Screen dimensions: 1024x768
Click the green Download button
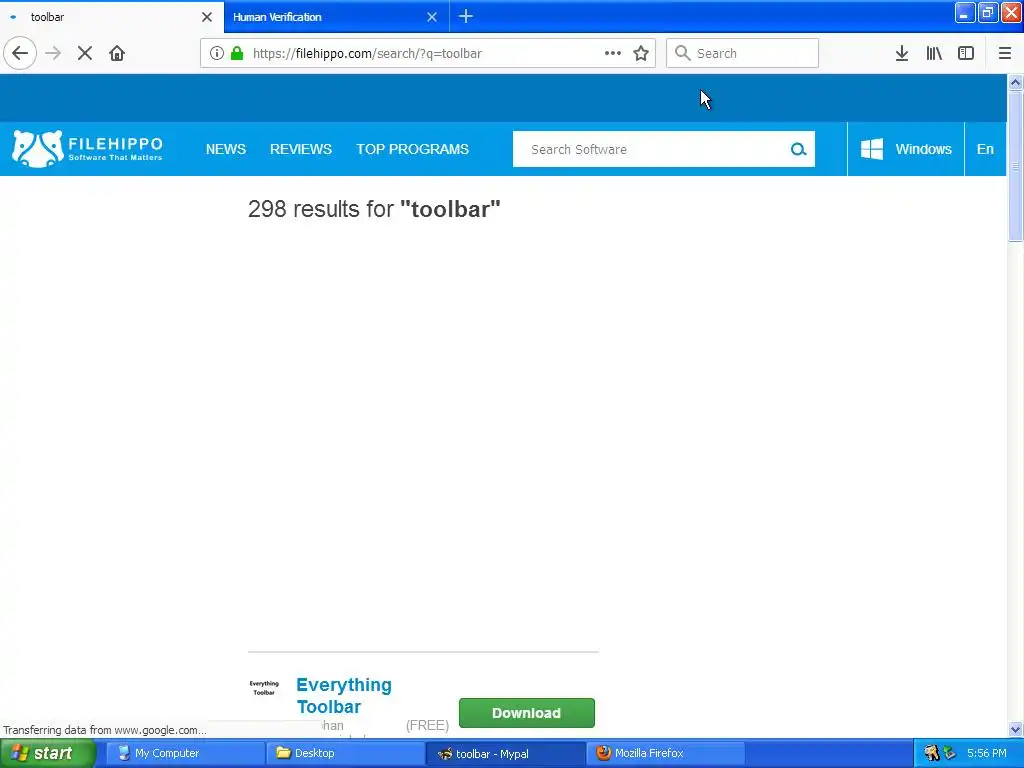click(x=526, y=712)
